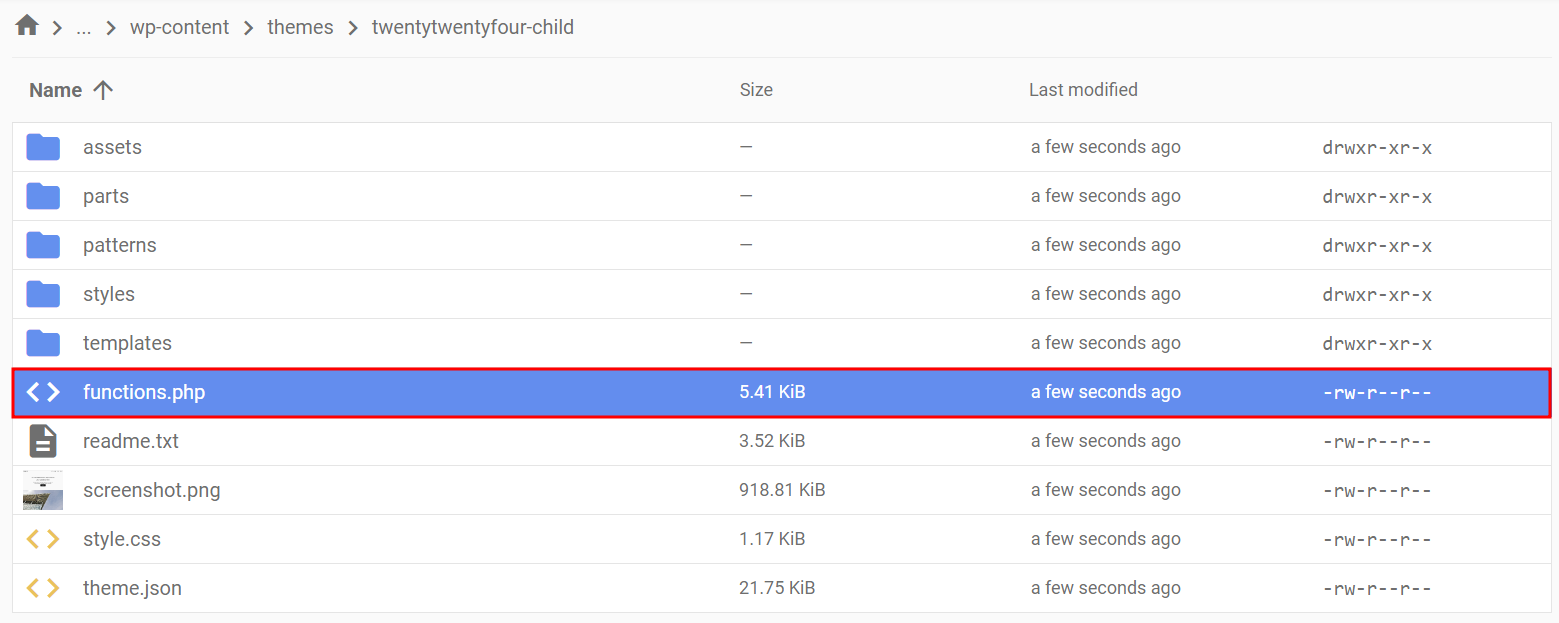Open the assets folder icon
Image resolution: width=1559 pixels, height=623 pixels.
click(x=43, y=147)
